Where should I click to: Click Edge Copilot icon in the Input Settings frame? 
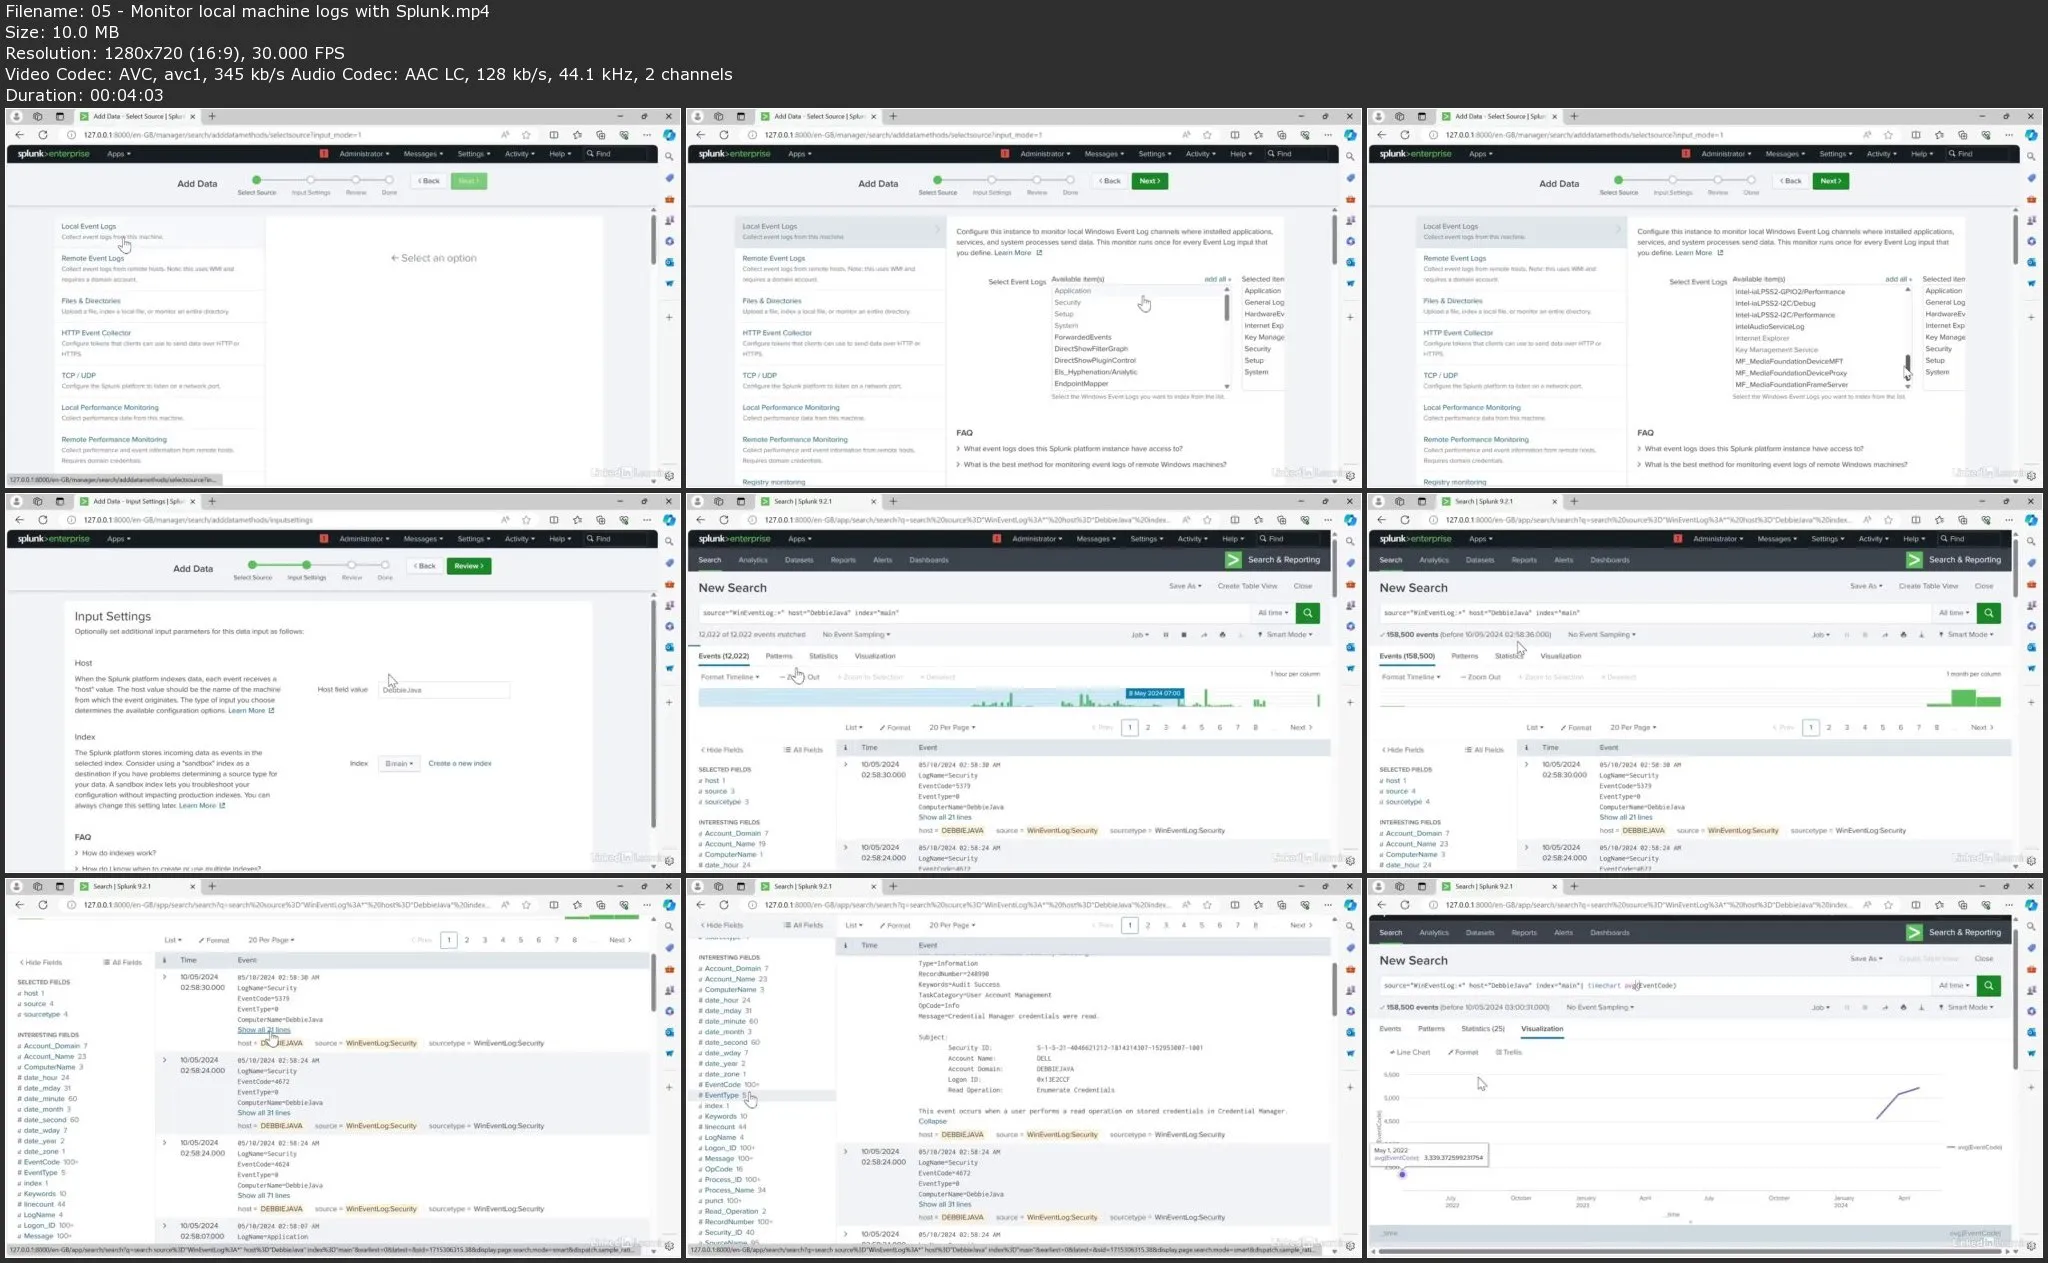[669, 520]
